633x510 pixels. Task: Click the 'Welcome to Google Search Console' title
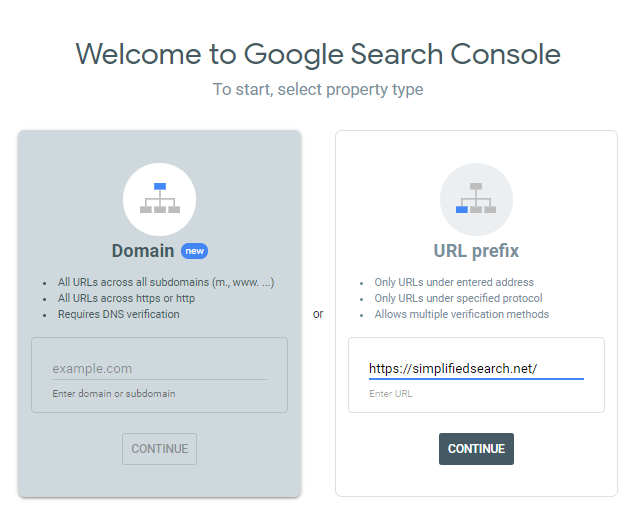click(x=318, y=55)
